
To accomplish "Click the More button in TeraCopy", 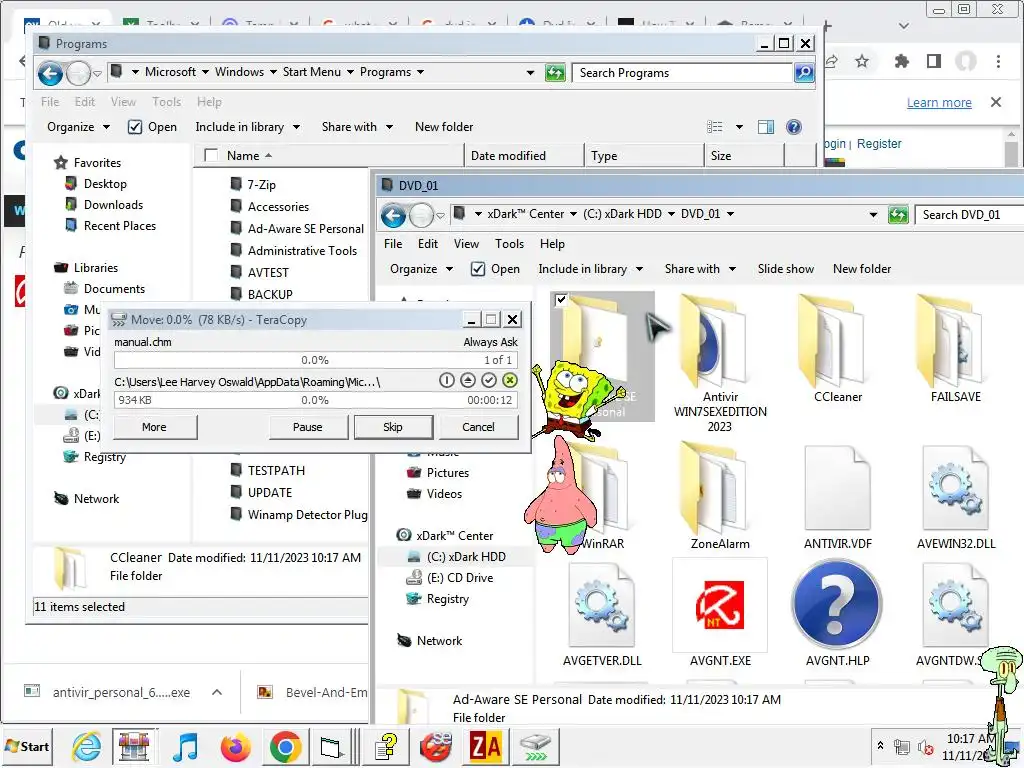I will click(x=154, y=427).
